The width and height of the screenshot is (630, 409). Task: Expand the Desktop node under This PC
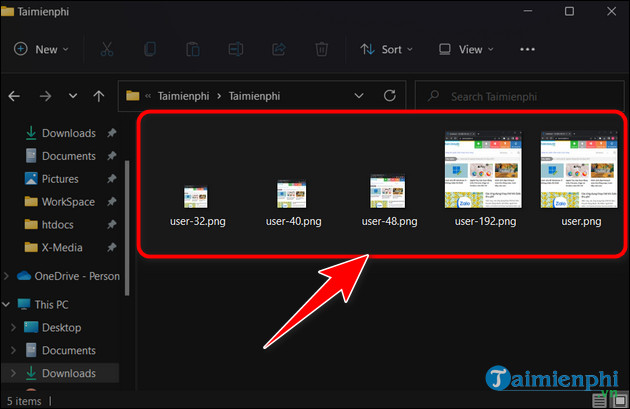[x=13, y=327]
